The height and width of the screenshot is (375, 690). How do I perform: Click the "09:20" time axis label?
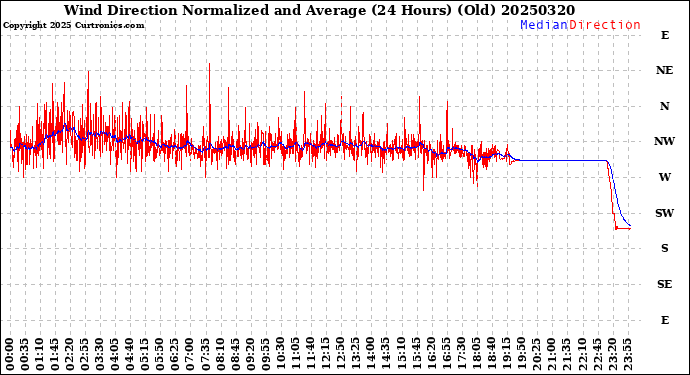click(251, 355)
